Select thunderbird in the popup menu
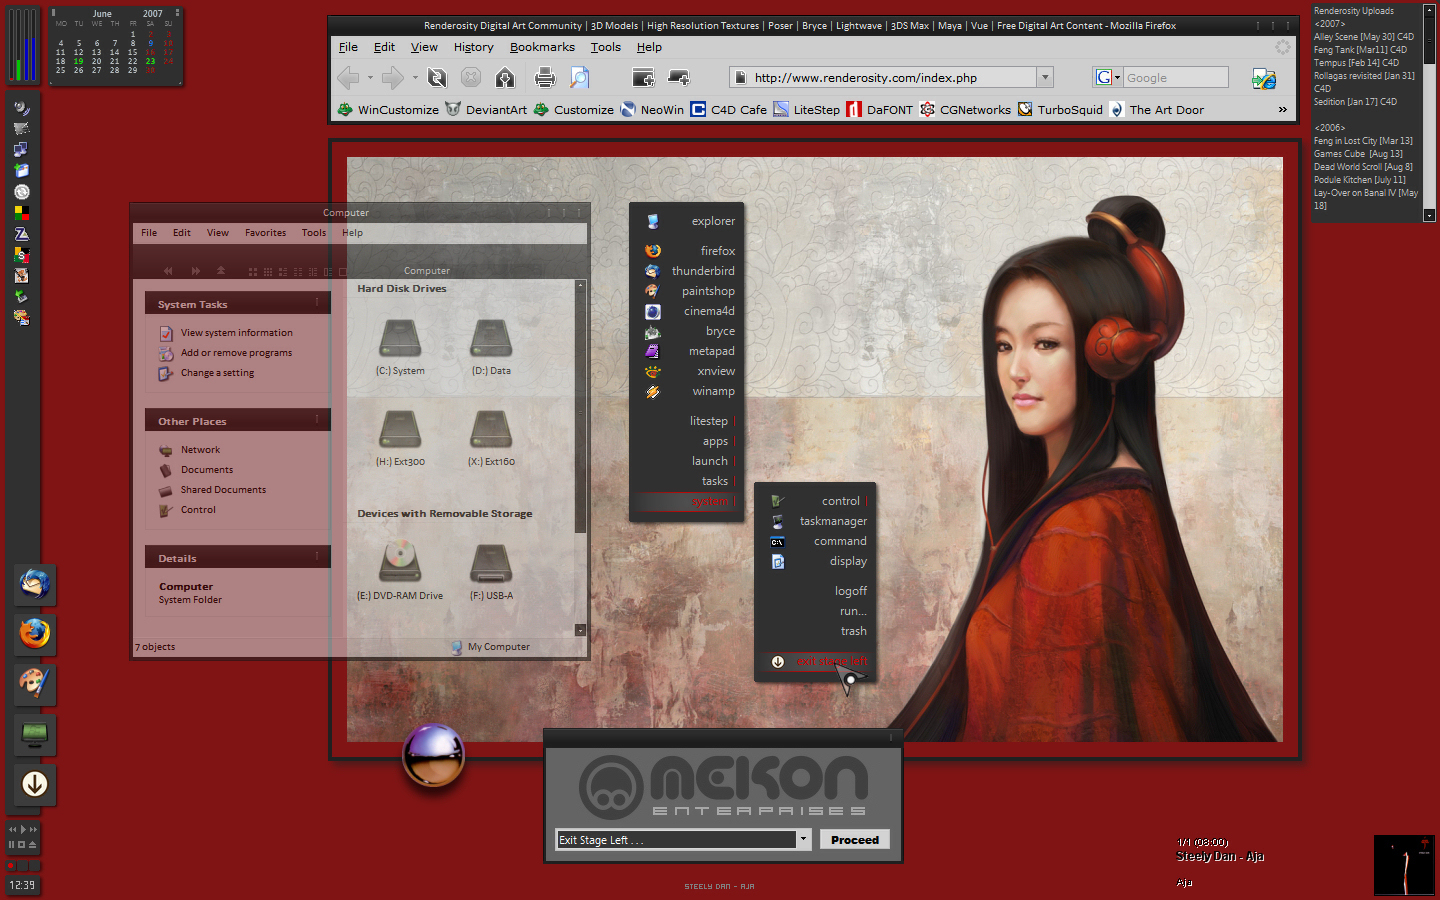Image resolution: width=1440 pixels, height=900 pixels. click(x=689, y=271)
